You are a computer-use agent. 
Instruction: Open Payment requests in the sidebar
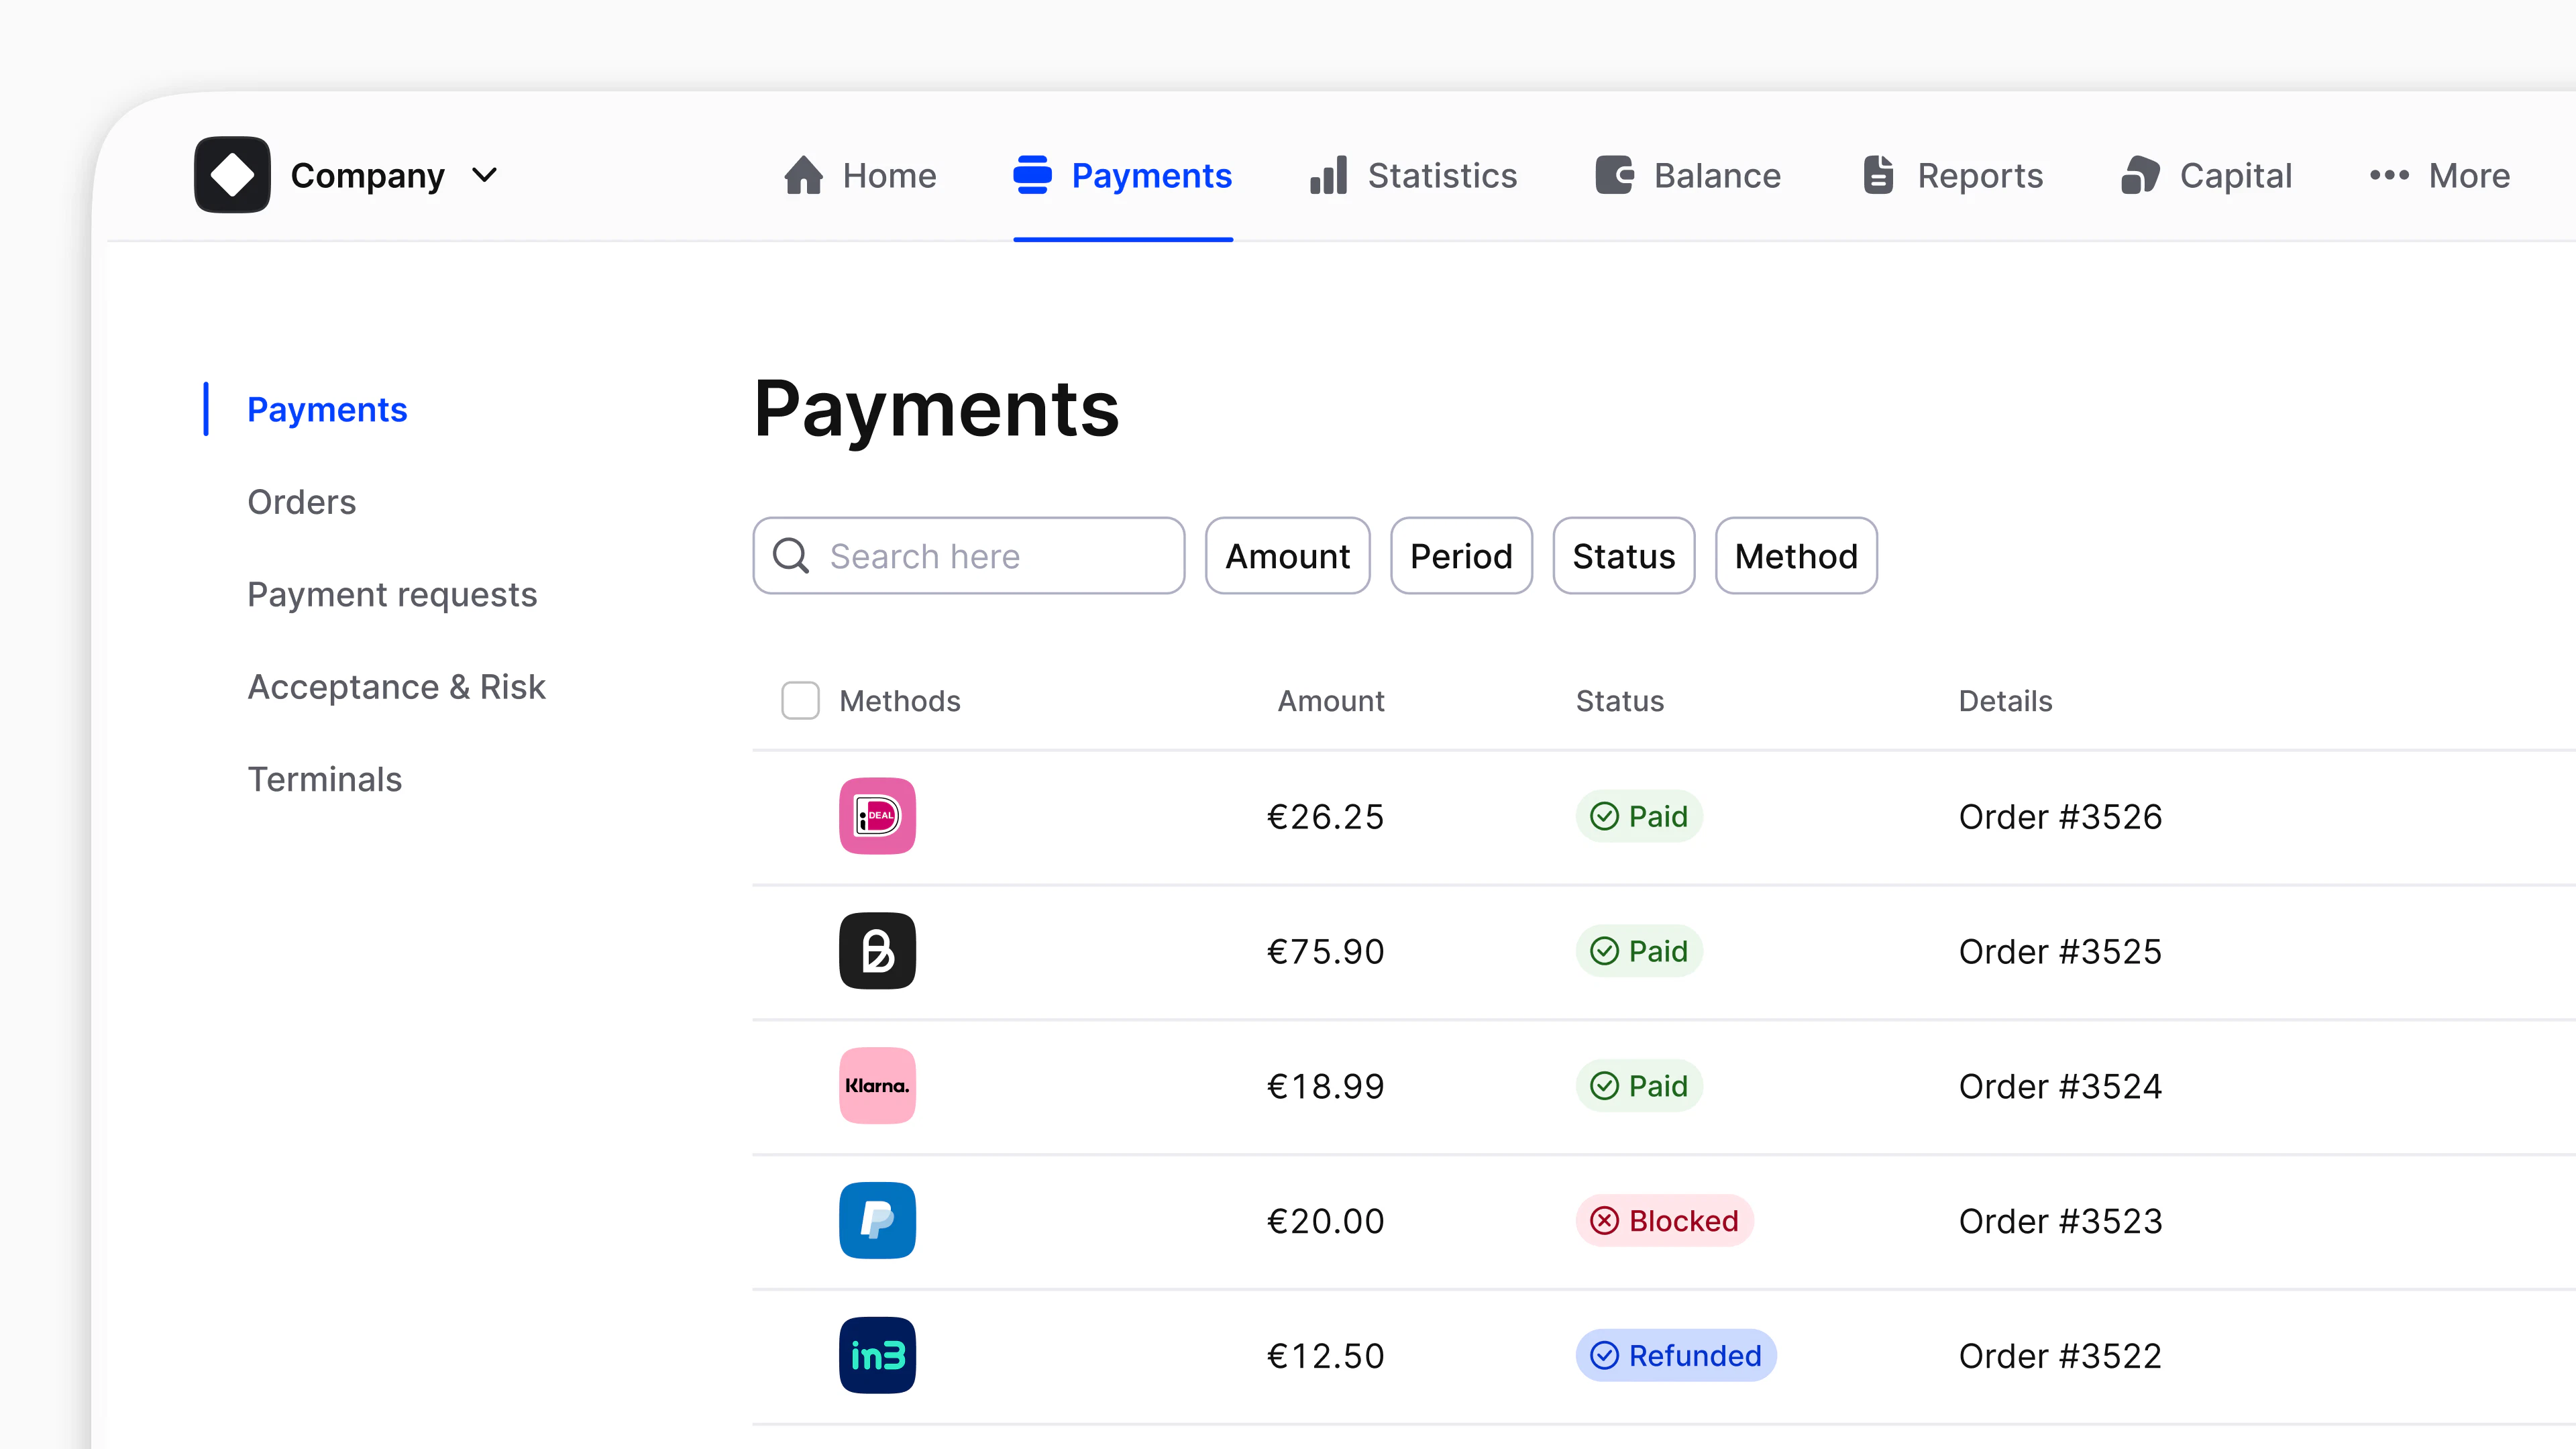[x=392, y=595]
